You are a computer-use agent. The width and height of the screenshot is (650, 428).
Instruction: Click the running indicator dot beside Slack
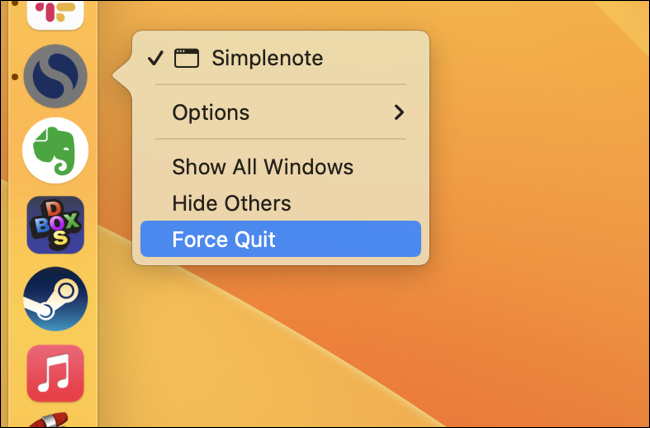click(x=15, y=3)
